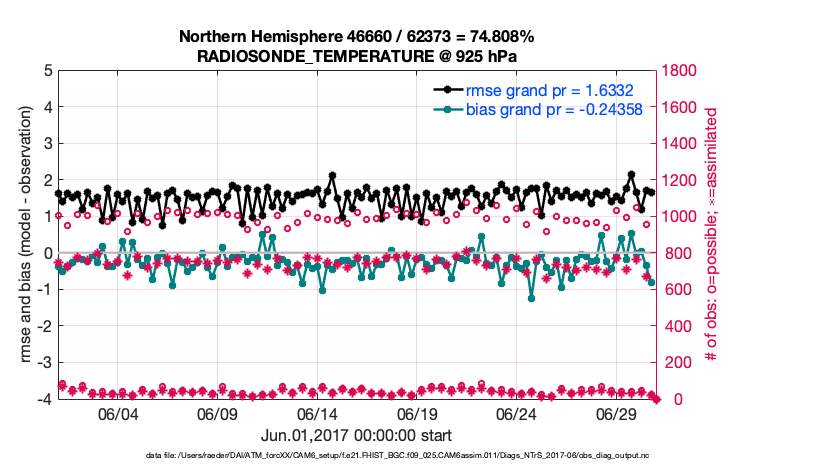This screenshot has height=470, width=830.
Task: Select the 06/19 date tick label
Action: coord(417,415)
